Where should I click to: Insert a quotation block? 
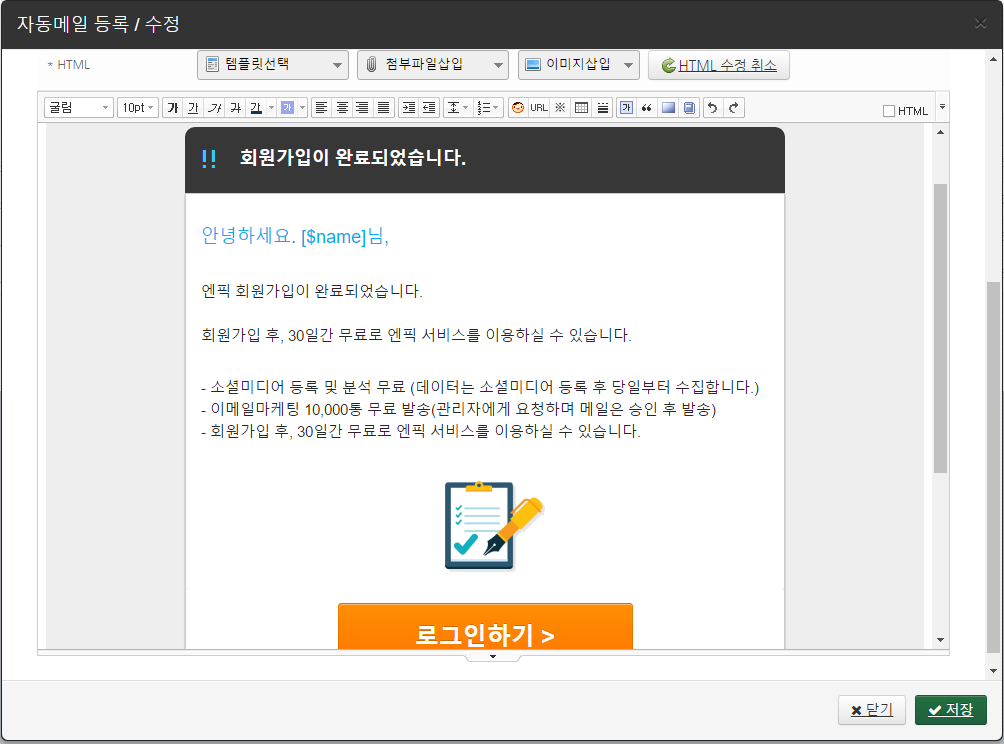coord(647,108)
